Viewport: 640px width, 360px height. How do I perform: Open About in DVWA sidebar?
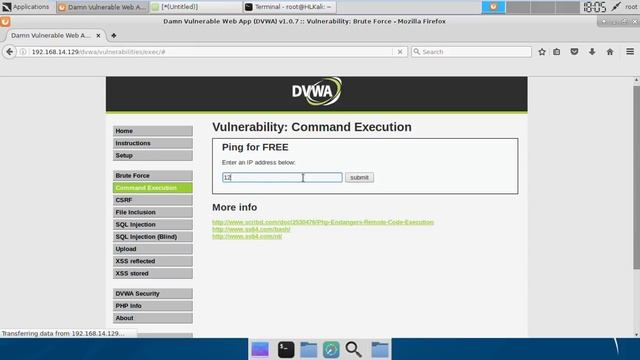(153, 318)
